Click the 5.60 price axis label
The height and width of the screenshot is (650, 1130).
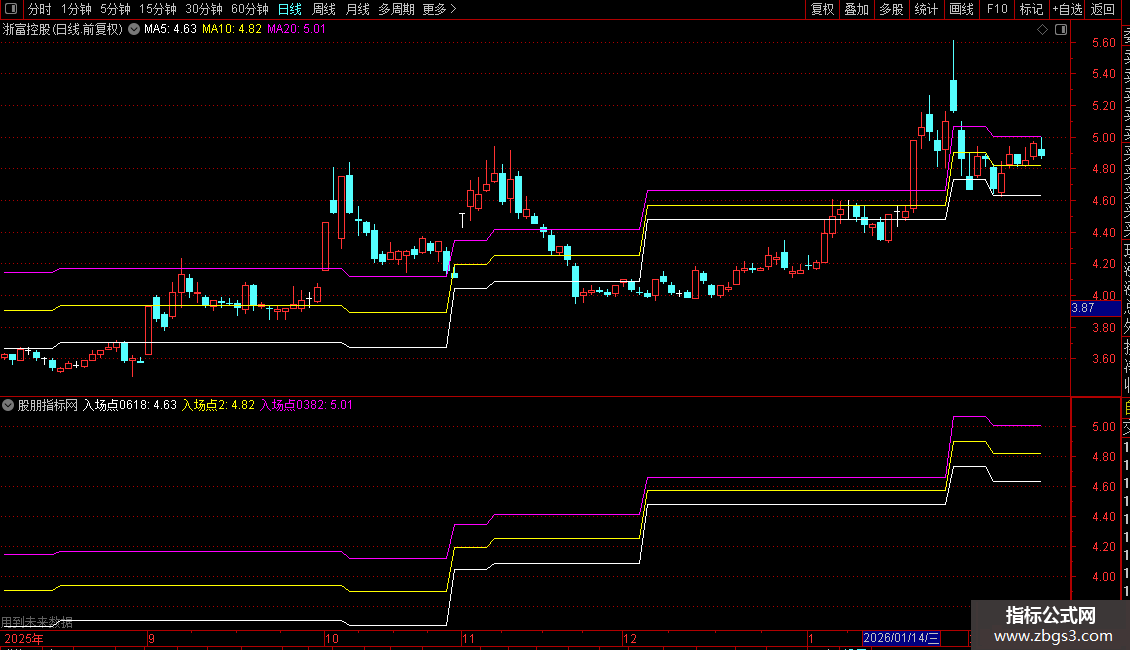coord(1103,43)
